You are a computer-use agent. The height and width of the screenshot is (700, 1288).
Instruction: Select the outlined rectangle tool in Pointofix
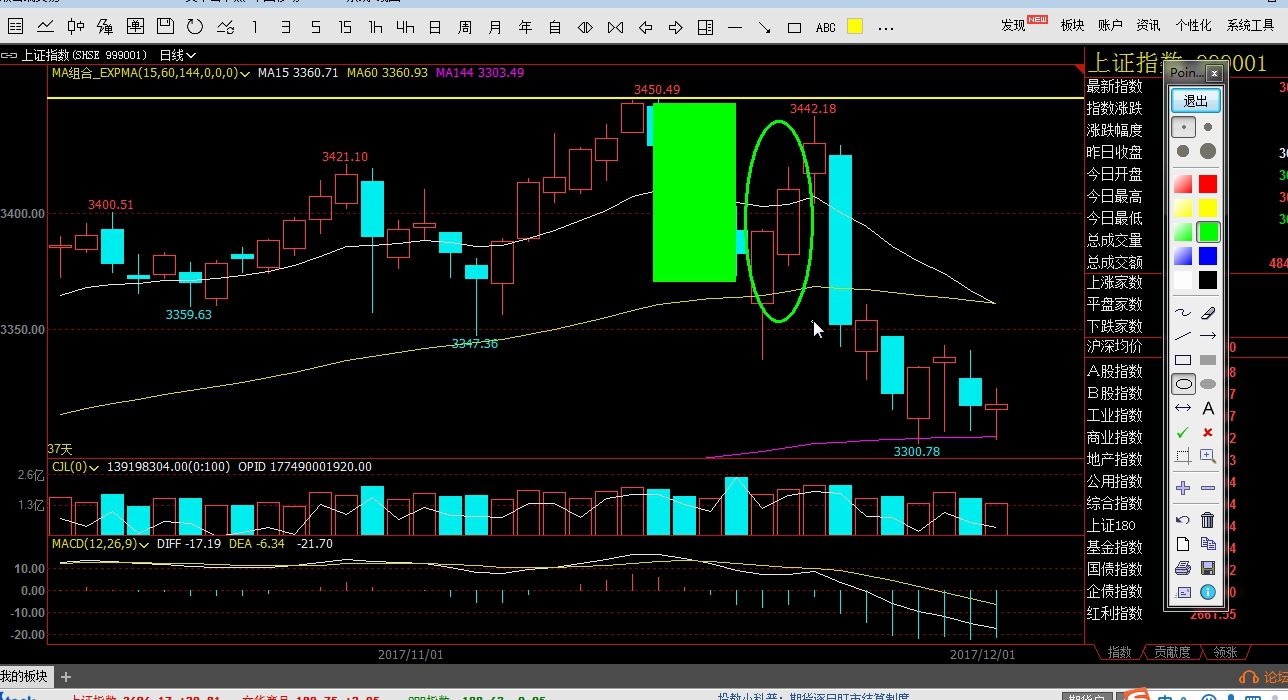pyautogui.click(x=1183, y=360)
